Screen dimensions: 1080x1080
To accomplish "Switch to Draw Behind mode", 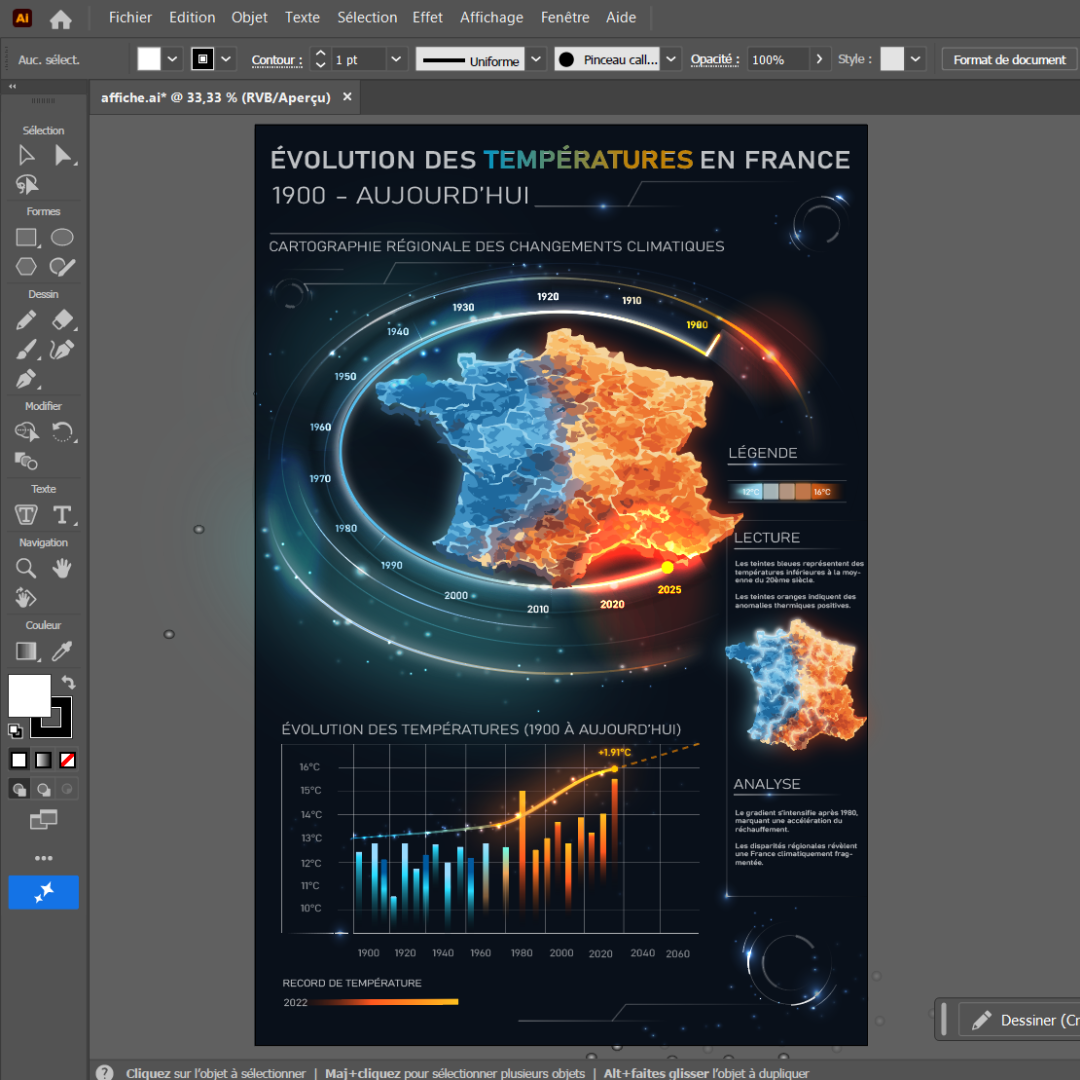I will click(44, 790).
